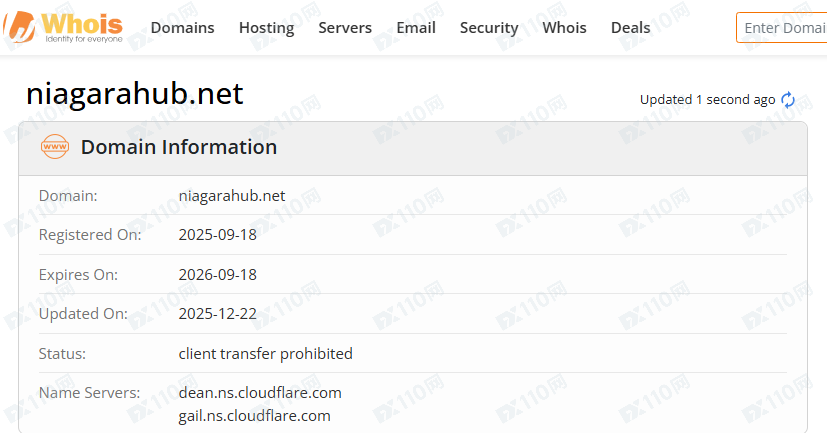
Task: Select Email in the navigation bar
Action: (416, 28)
